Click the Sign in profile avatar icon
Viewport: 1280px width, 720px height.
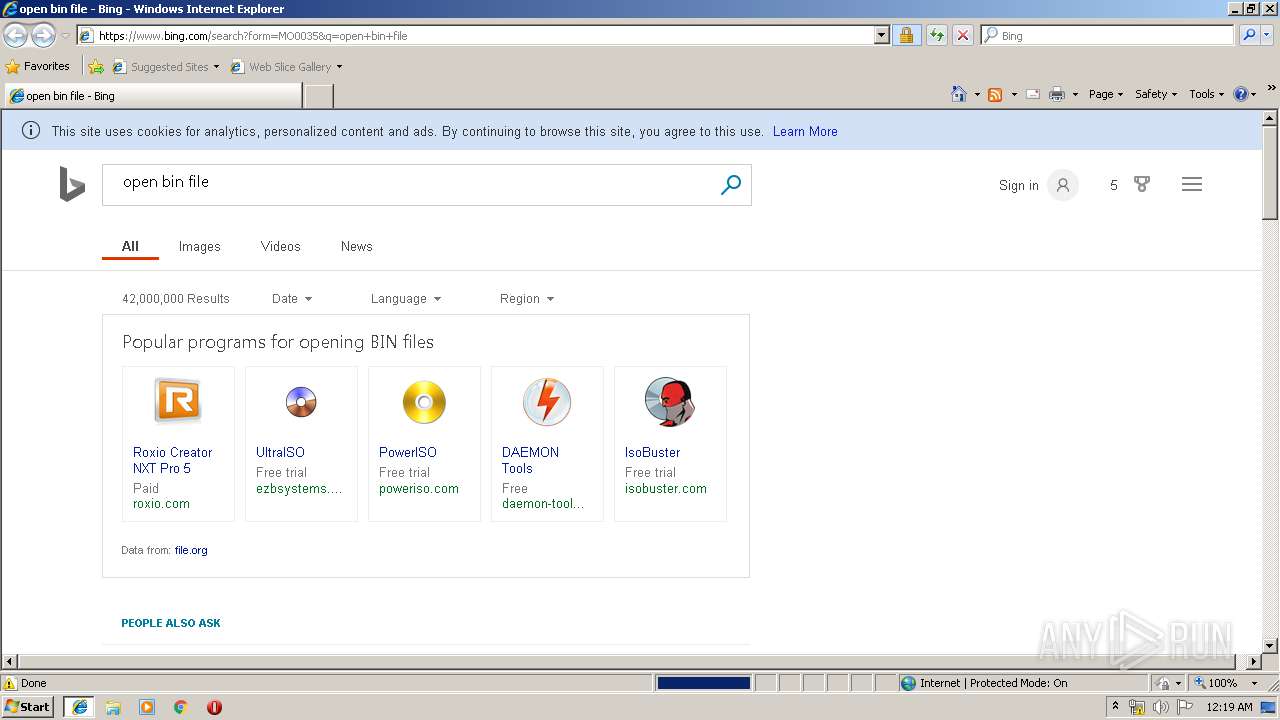pyautogui.click(x=1063, y=185)
